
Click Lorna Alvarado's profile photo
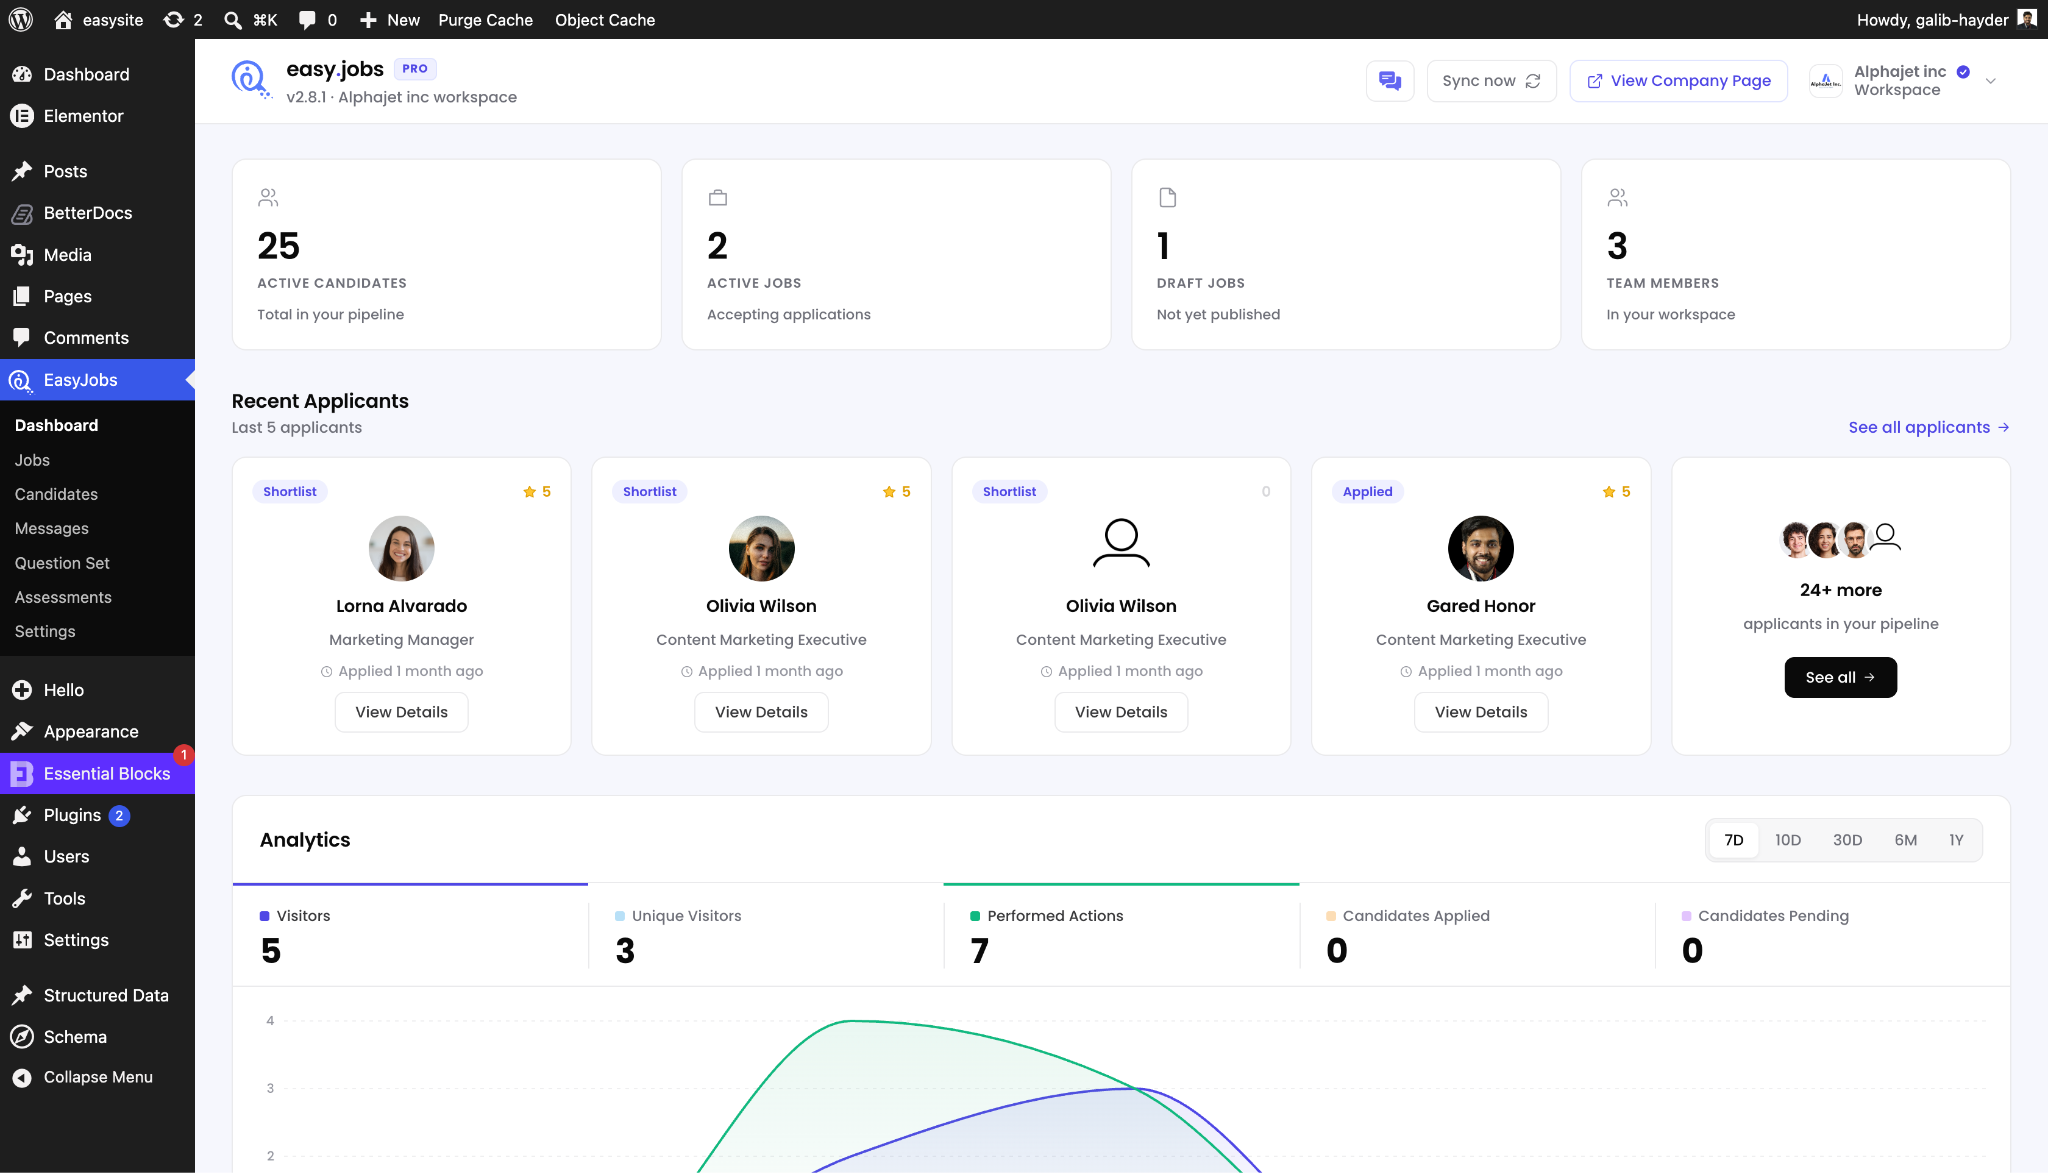click(401, 548)
